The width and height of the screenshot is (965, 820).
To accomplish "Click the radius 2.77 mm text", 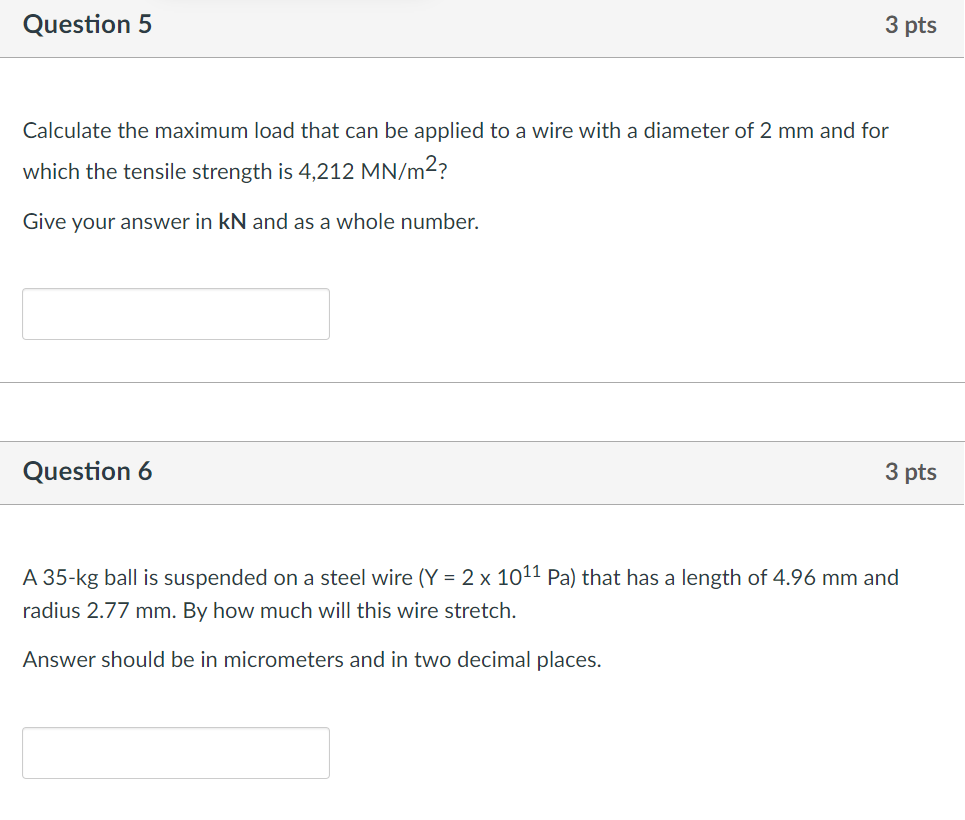I will (90, 611).
